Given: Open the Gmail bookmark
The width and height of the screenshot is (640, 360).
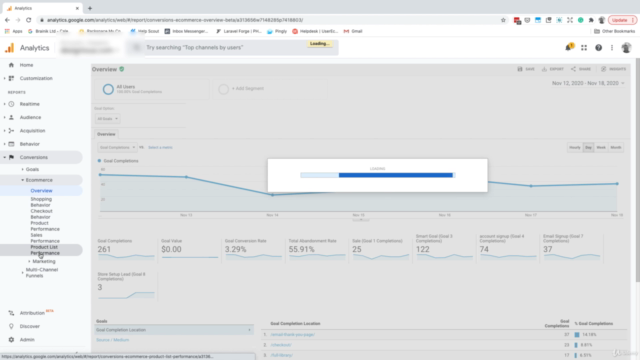Looking at the screenshot, I should [353, 31].
